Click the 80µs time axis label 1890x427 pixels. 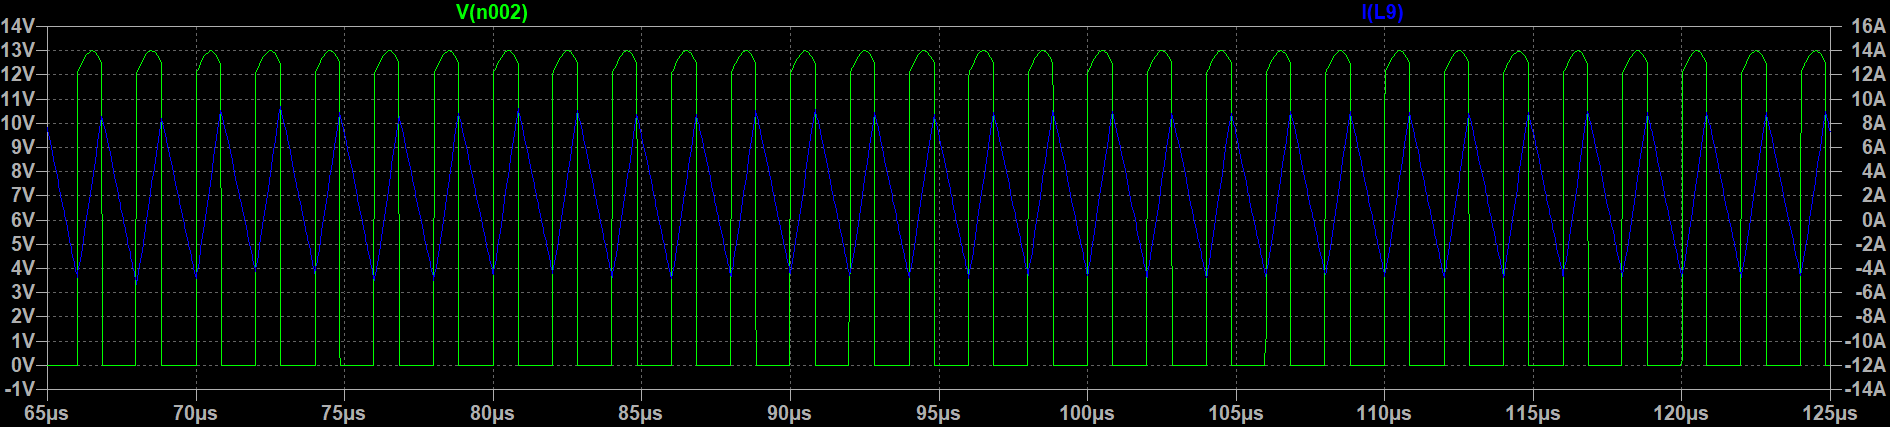(x=492, y=413)
